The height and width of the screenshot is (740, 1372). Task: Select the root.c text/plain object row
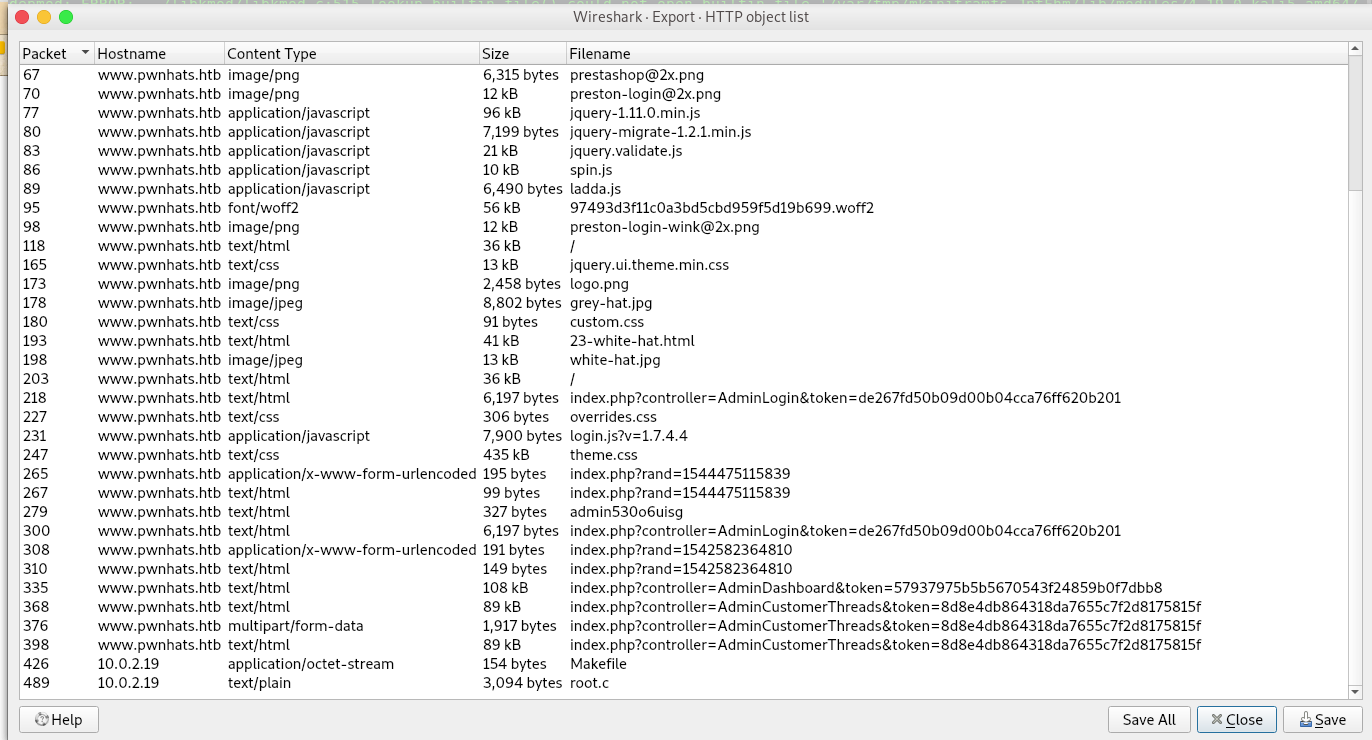pos(400,682)
